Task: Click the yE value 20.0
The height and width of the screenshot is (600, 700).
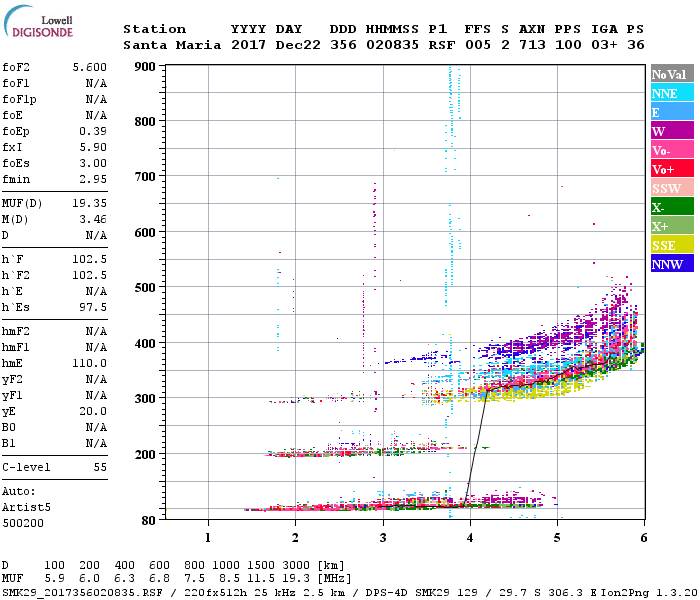Action: [x=93, y=411]
